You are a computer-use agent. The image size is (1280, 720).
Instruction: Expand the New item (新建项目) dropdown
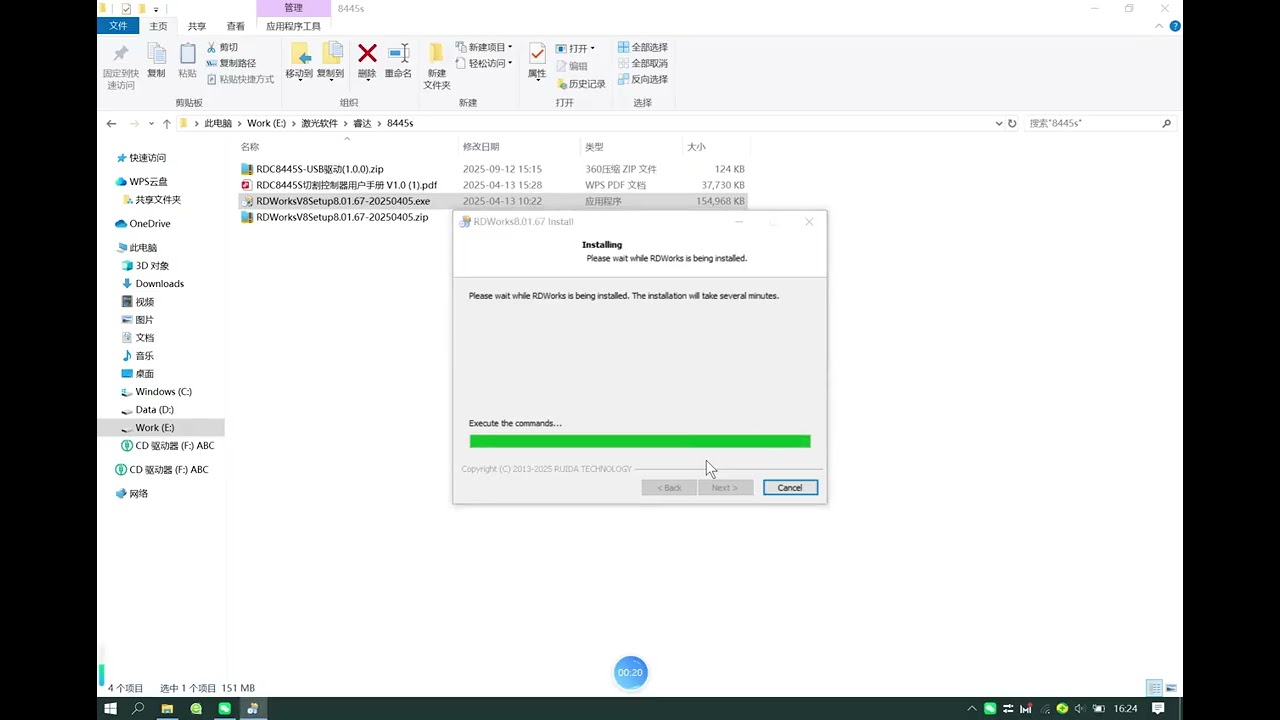pyautogui.click(x=484, y=47)
